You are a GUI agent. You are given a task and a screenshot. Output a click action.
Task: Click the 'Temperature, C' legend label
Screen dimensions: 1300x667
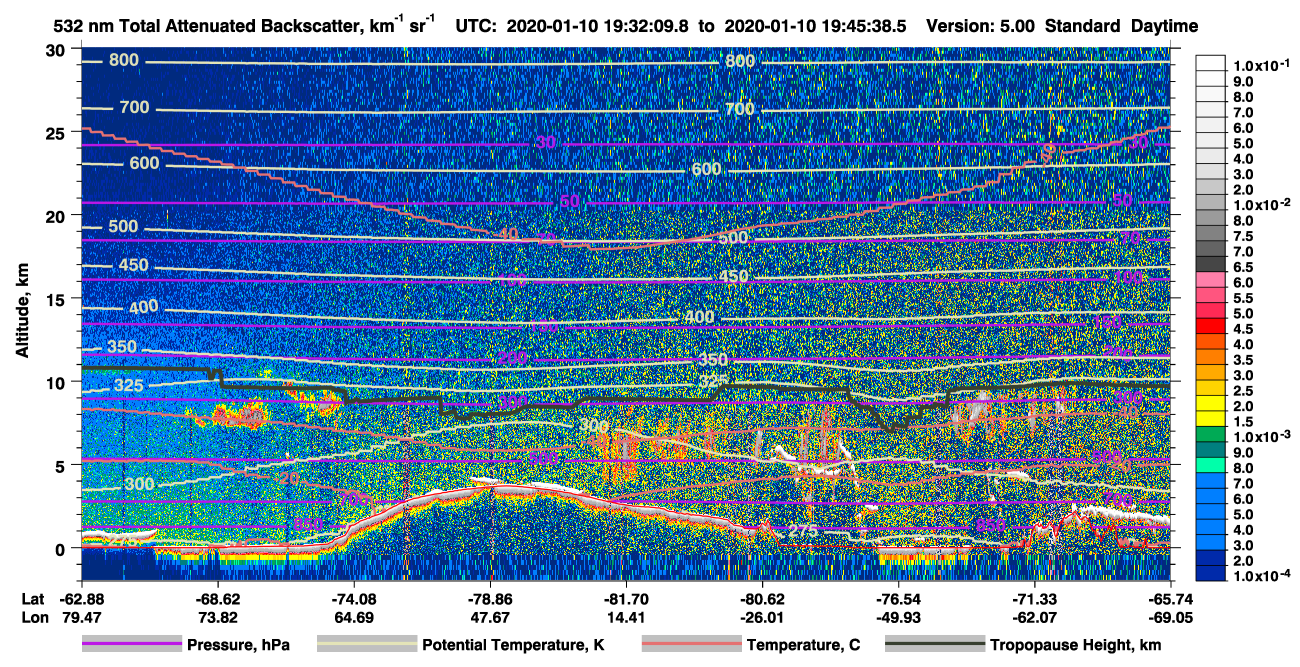[x=803, y=645]
